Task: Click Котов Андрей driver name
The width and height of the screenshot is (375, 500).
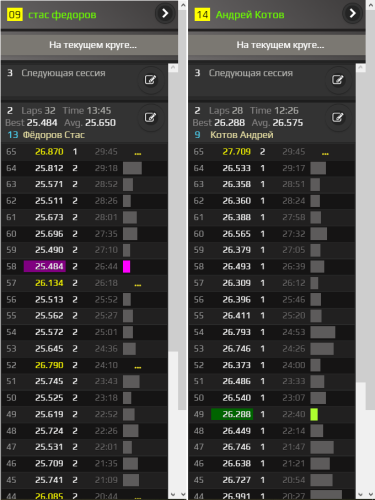Action: (x=242, y=135)
